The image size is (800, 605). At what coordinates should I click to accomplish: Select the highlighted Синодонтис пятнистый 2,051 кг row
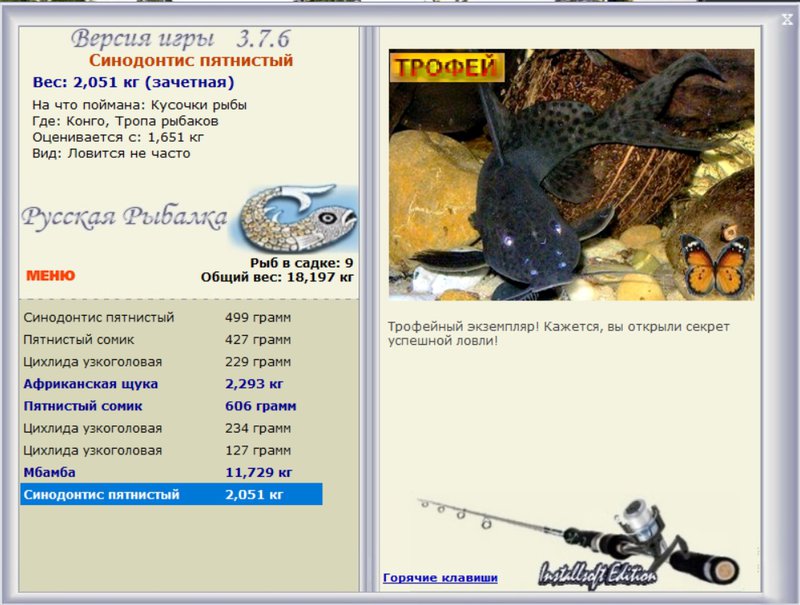coord(171,494)
